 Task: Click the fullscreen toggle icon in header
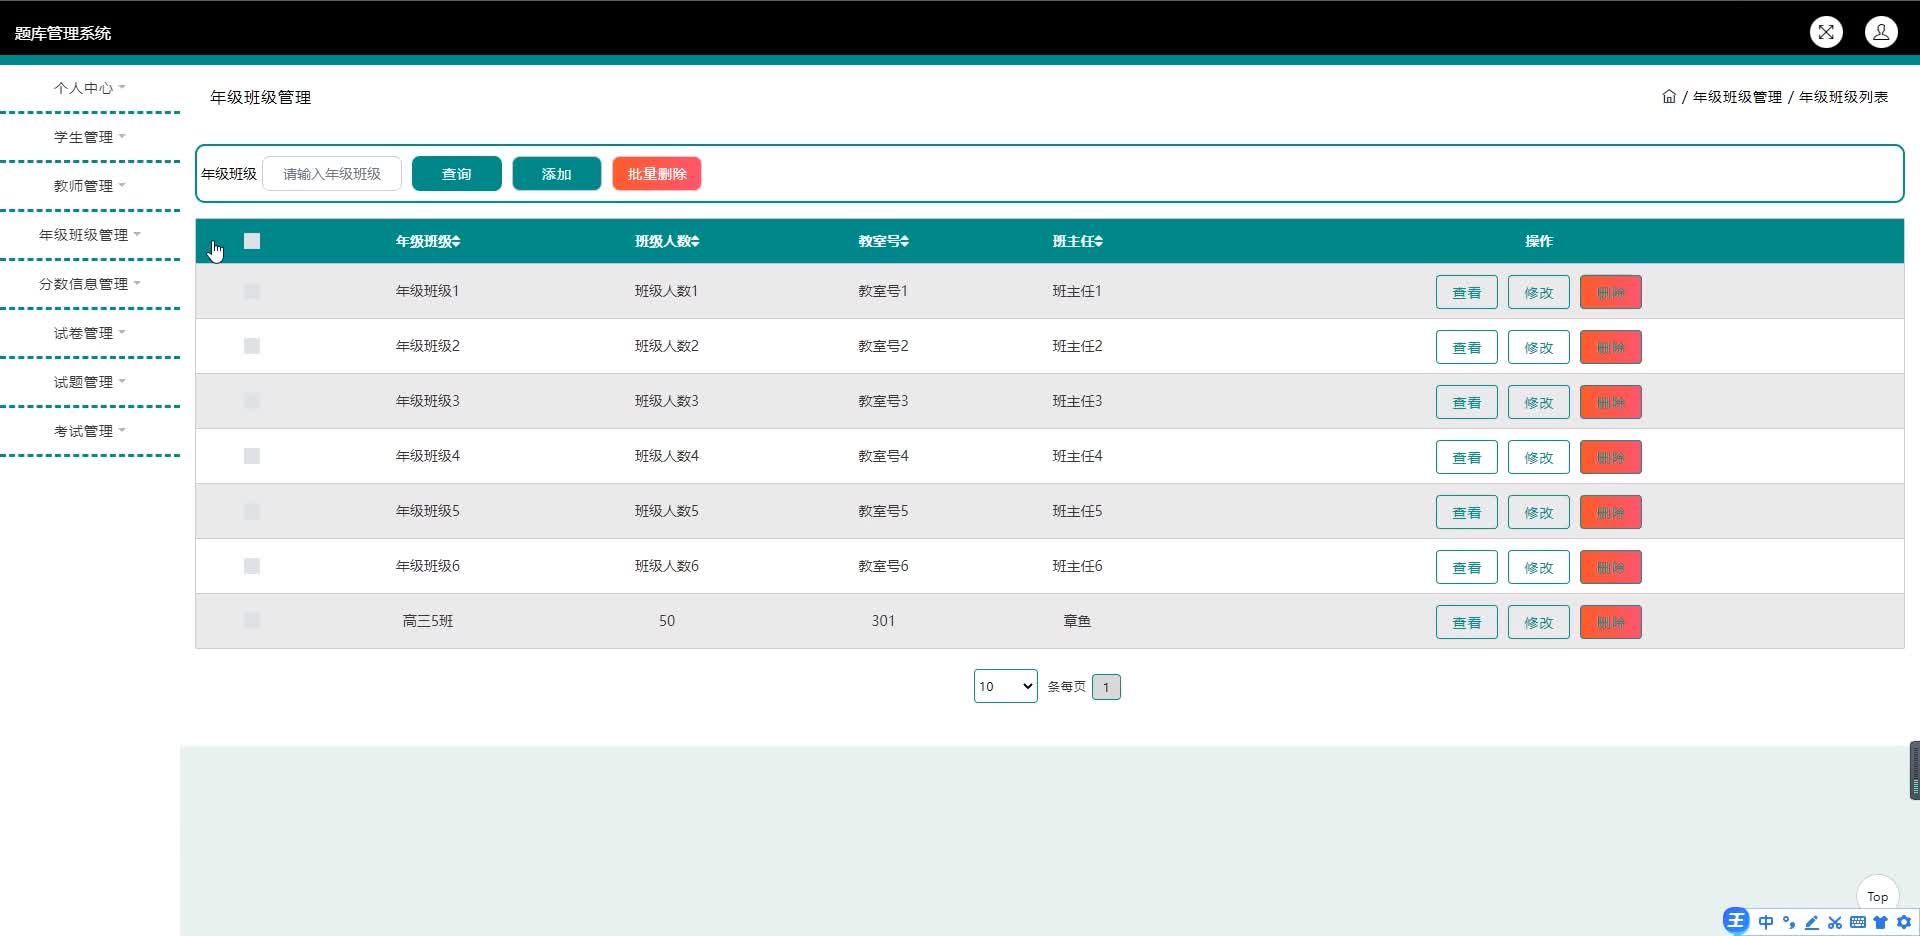pyautogui.click(x=1826, y=32)
